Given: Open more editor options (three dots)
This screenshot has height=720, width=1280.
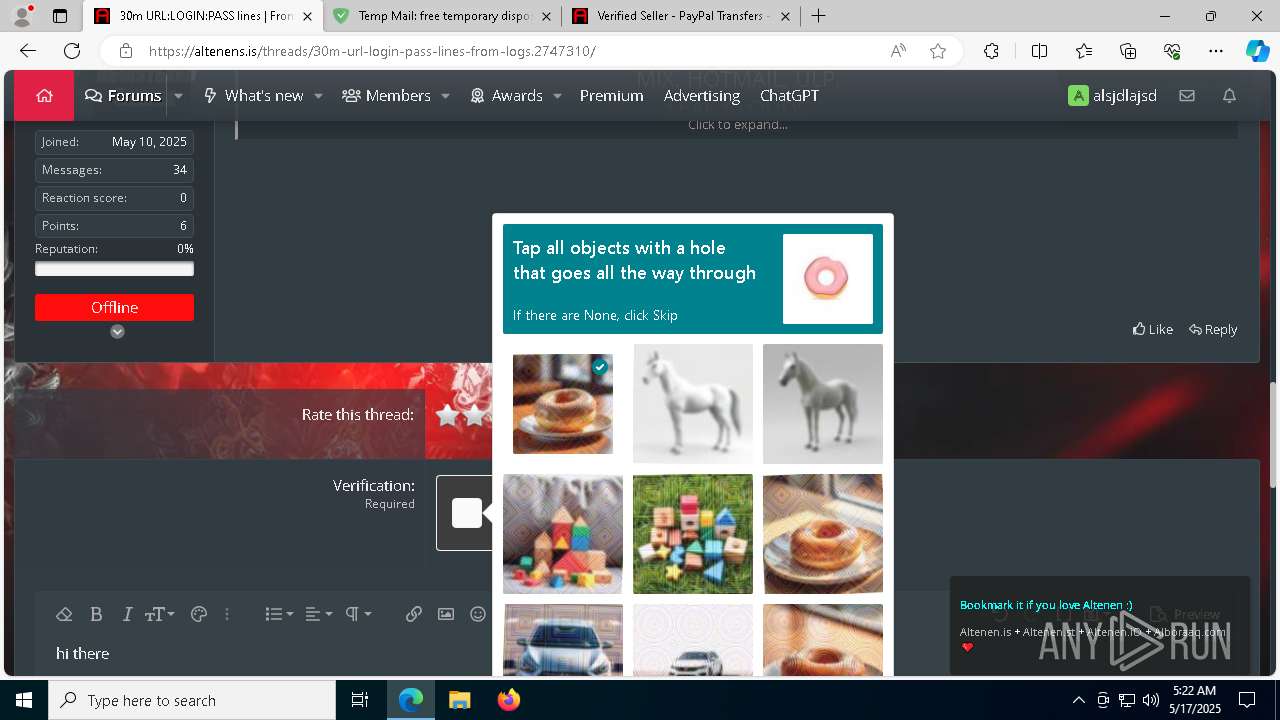Looking at the screenshot, I should [227, 614].
